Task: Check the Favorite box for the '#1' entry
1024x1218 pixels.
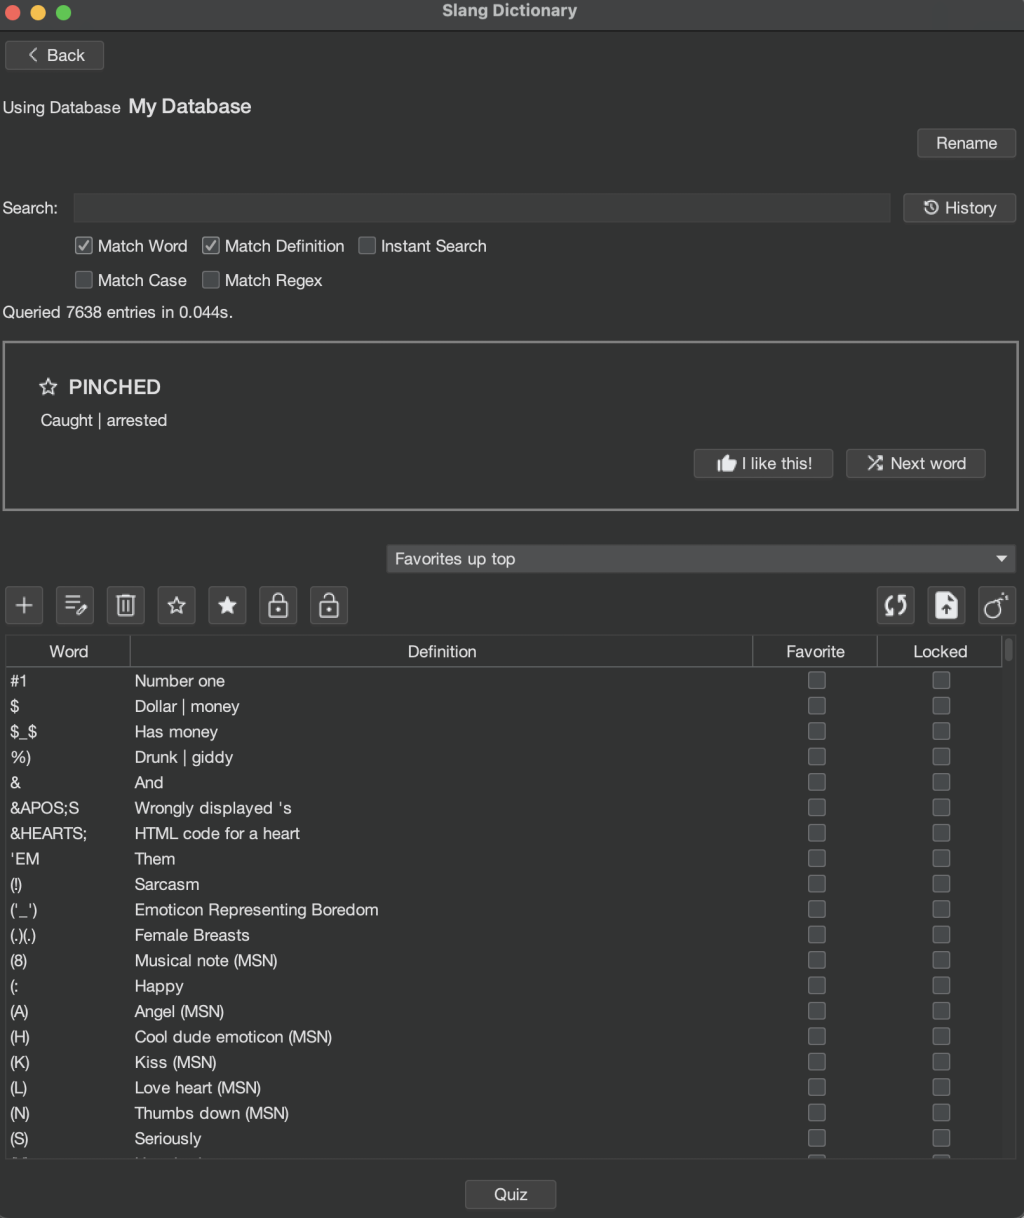Action: (816, 680)
